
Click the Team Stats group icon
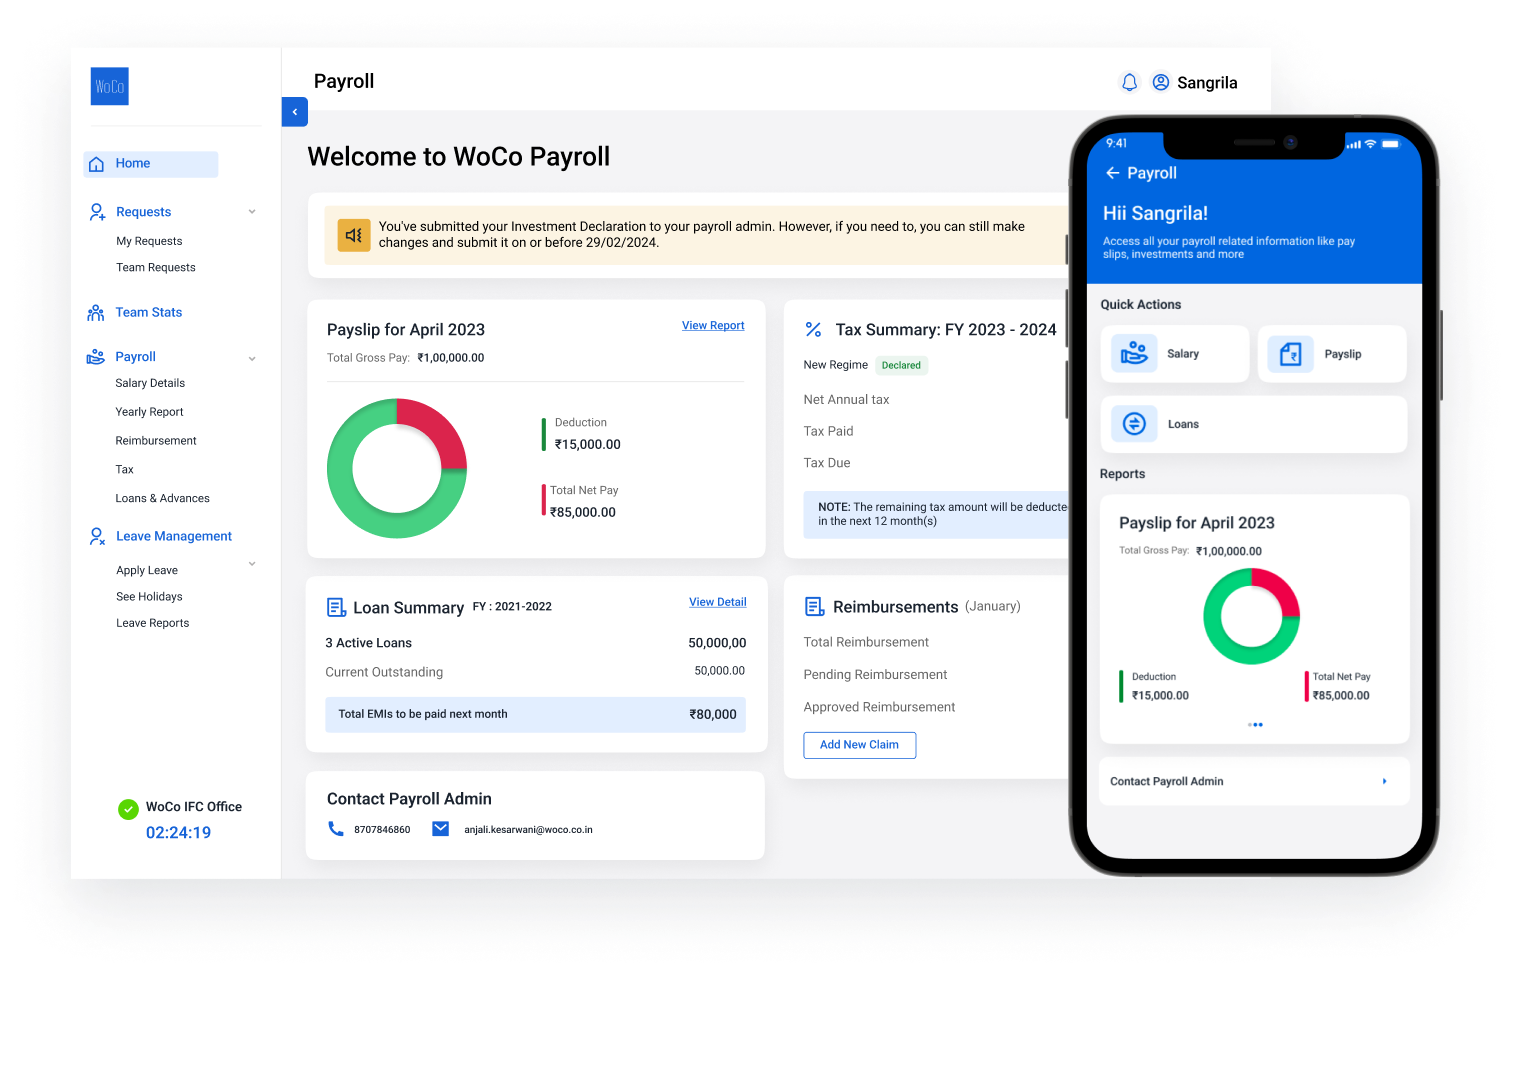[x=96, y=313]
